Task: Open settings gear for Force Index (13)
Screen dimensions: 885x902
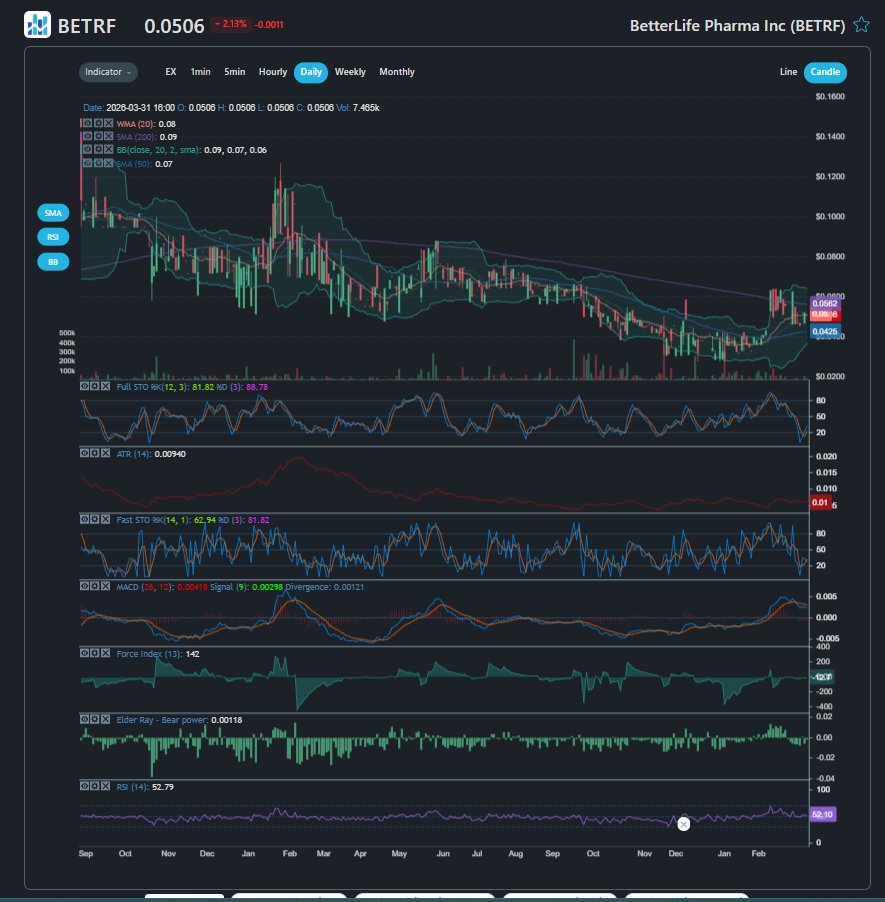Action: pyautogui.click(x=95, y=653)
